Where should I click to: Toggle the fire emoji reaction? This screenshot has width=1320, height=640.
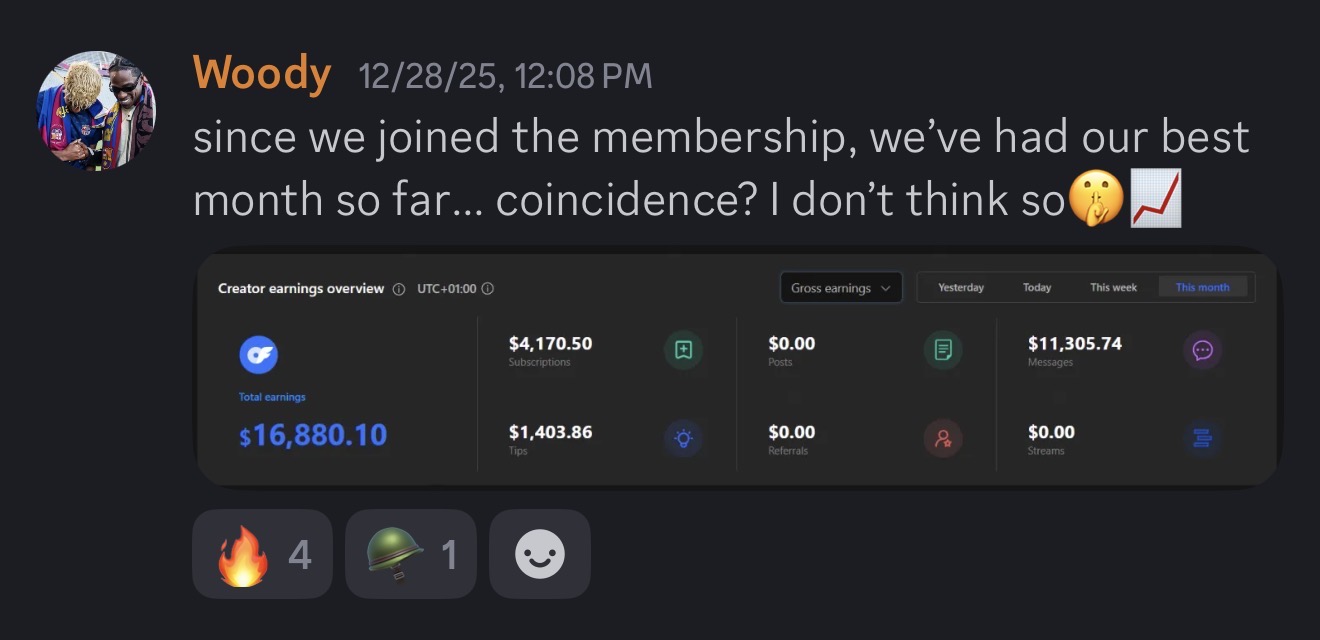tap(262, 554)
